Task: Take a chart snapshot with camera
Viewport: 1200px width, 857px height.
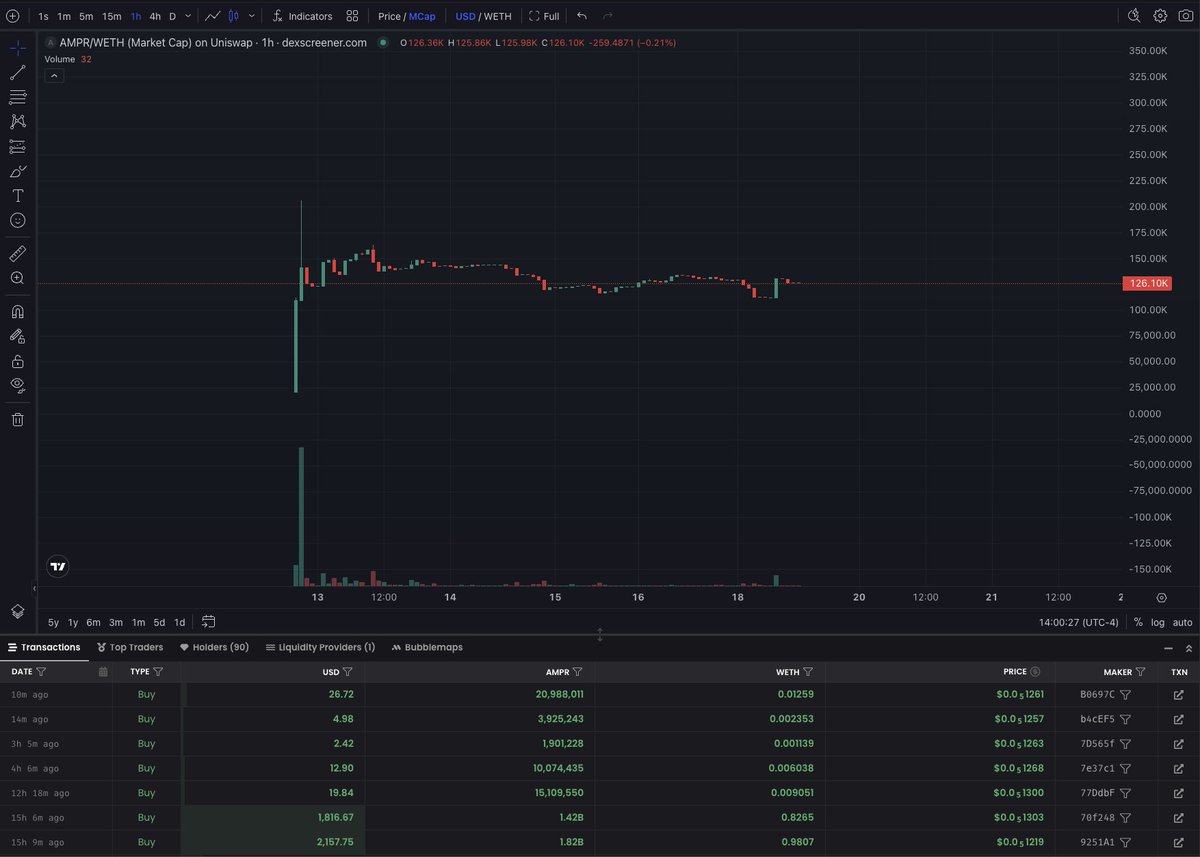Action: pos(1186,16)
